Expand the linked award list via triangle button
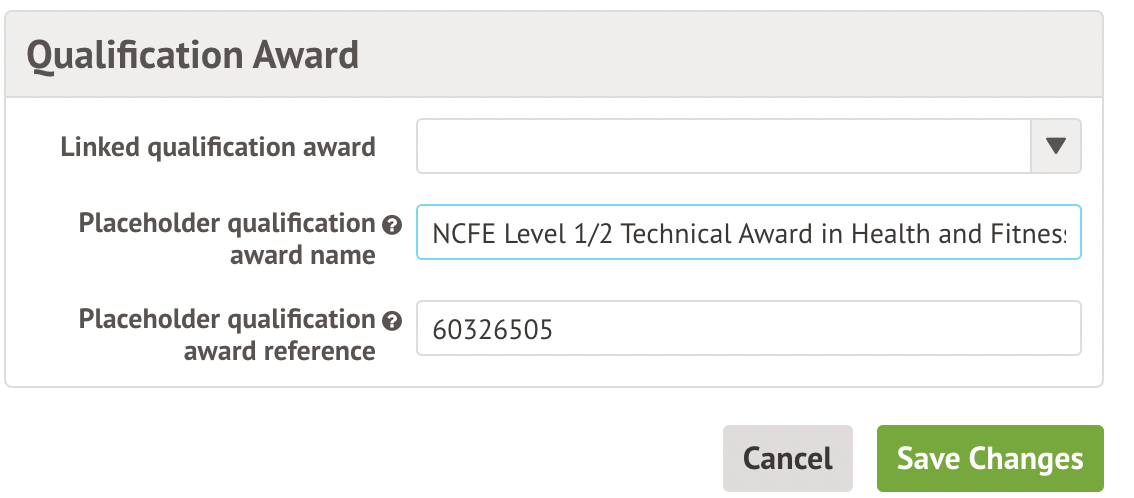The height and width of the screenshot is (498, 1134). [1055, 147]
